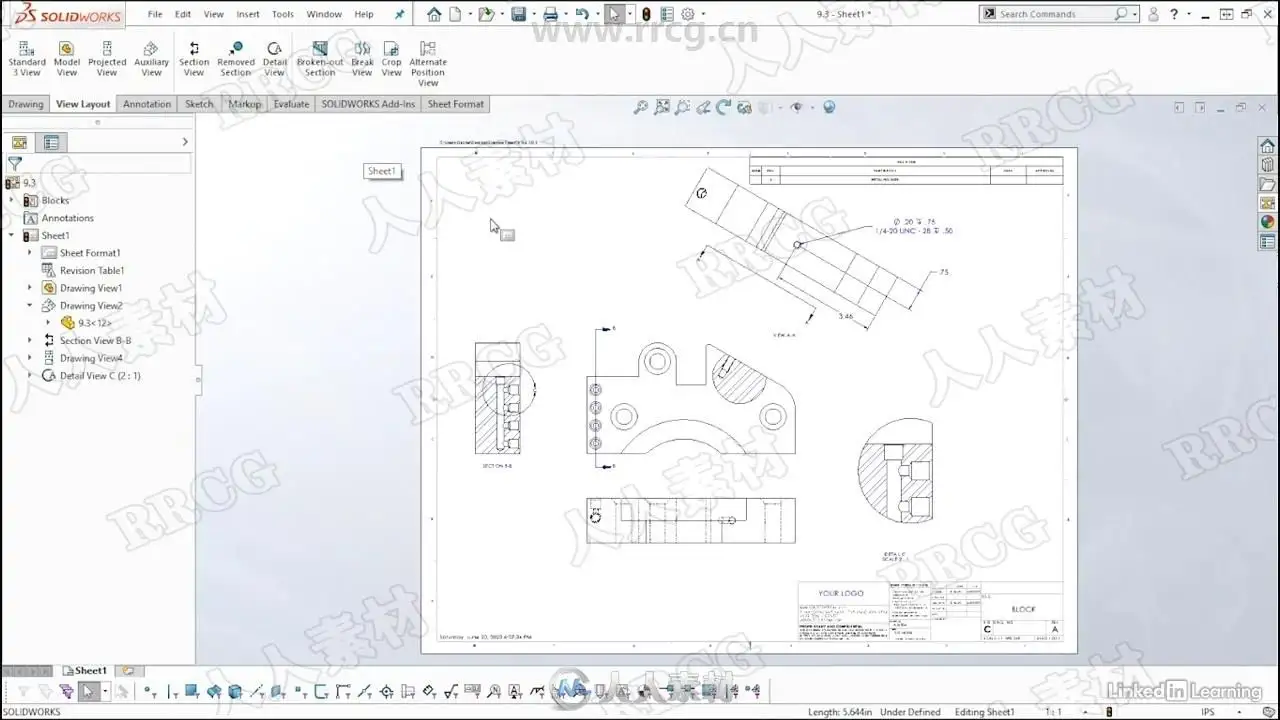Viewport: 1280px width, 720px height.
Task: Pin the menu bar open
Action: point(400,14)
